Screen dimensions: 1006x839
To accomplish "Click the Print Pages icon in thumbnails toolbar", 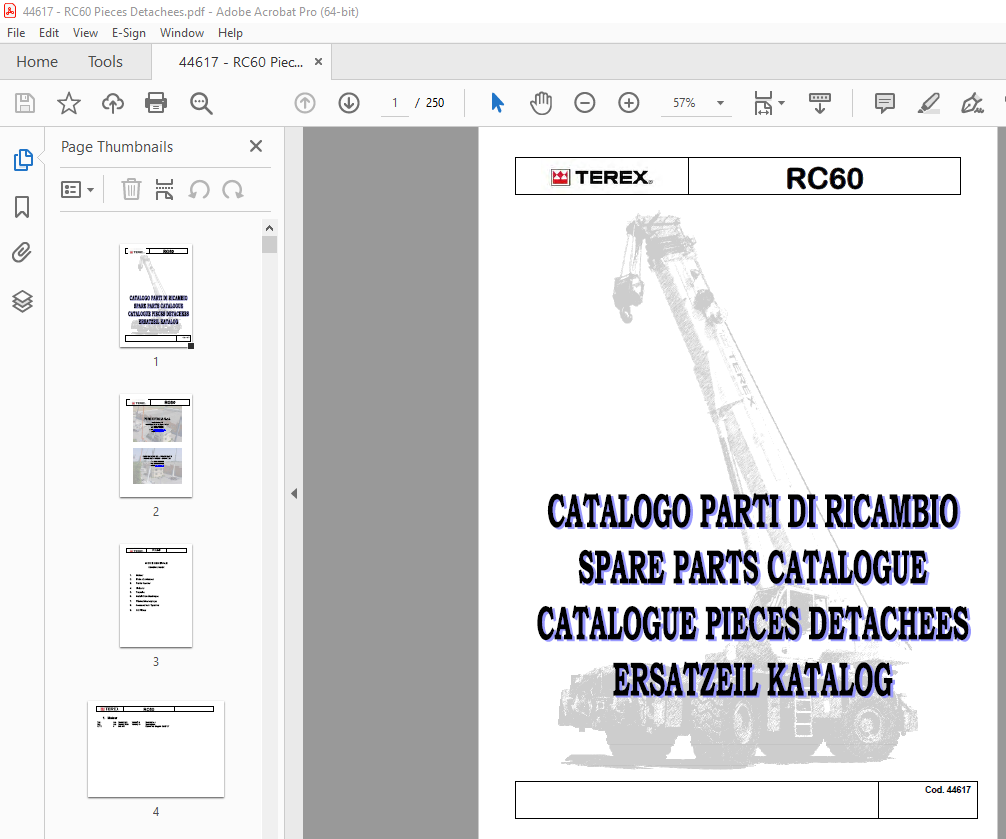I will [164, 190].
